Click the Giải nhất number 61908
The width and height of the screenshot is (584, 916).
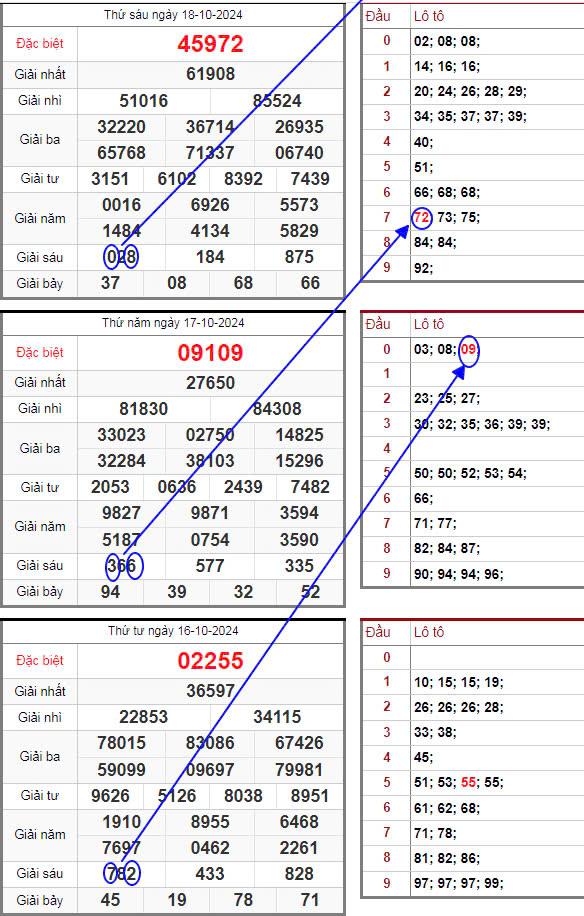210,74
